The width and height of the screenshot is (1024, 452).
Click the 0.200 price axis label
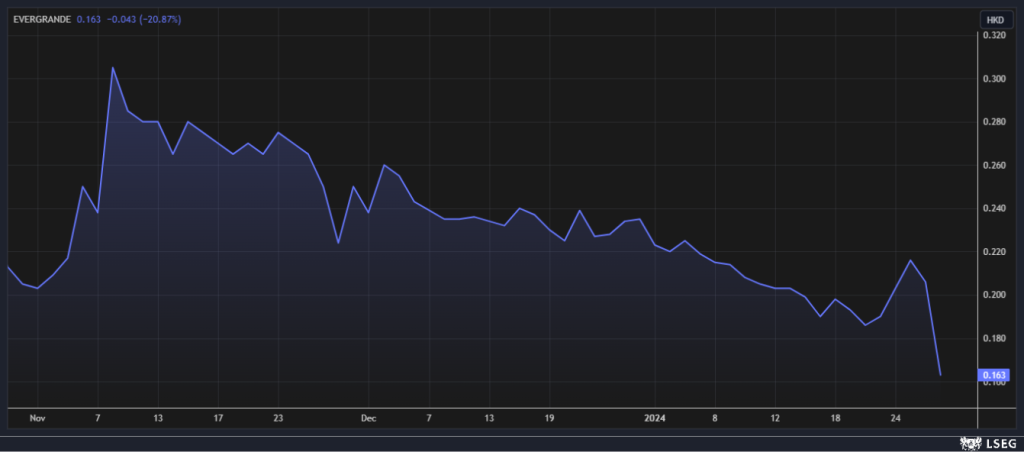click(x=995, y=295)
